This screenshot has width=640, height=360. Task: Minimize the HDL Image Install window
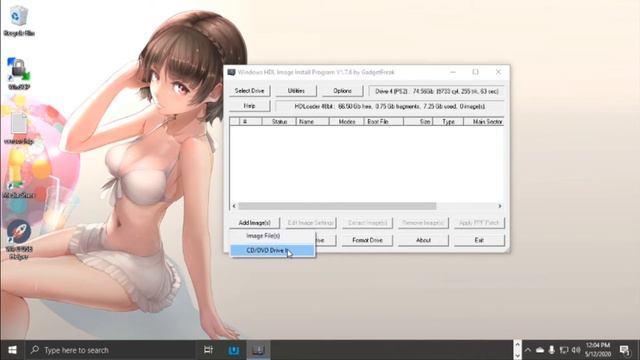click(x=453, y=72)
